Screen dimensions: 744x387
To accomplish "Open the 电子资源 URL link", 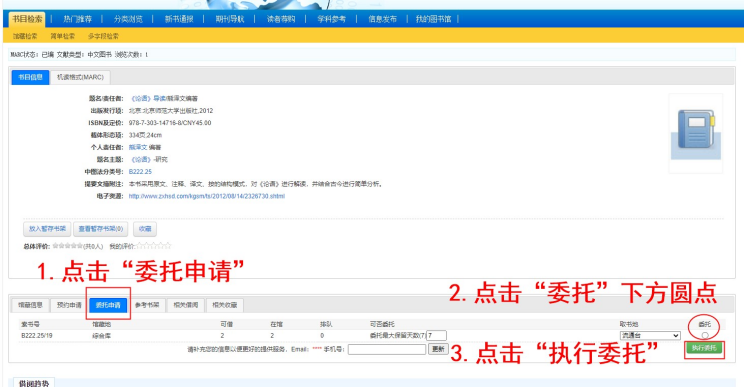I will pos(206,196).
